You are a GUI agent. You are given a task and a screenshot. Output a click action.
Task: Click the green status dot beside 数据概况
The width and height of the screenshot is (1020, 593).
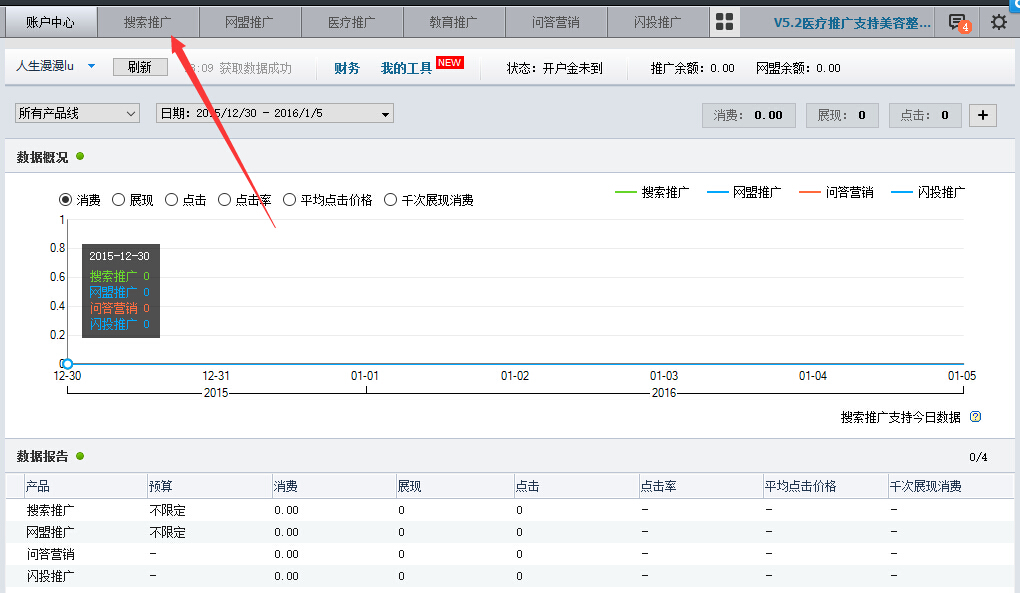point(80,156)
